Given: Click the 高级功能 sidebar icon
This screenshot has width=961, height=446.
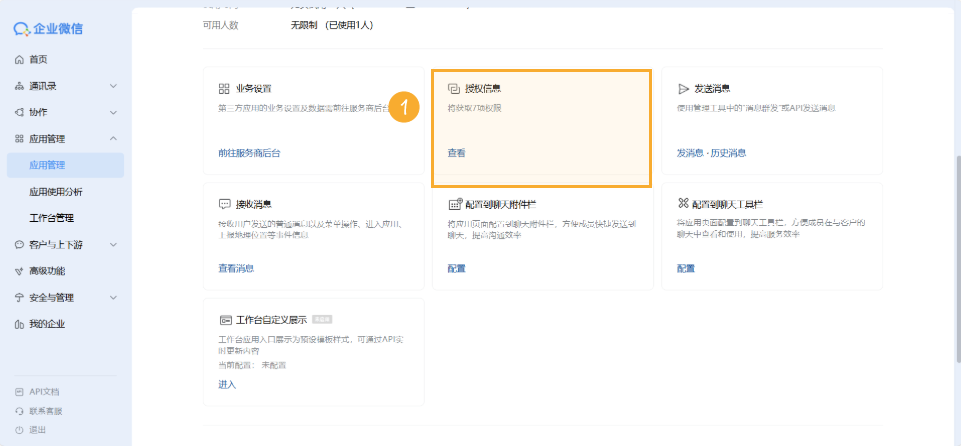Looking at the screenshot, I should tap(19, 271).
